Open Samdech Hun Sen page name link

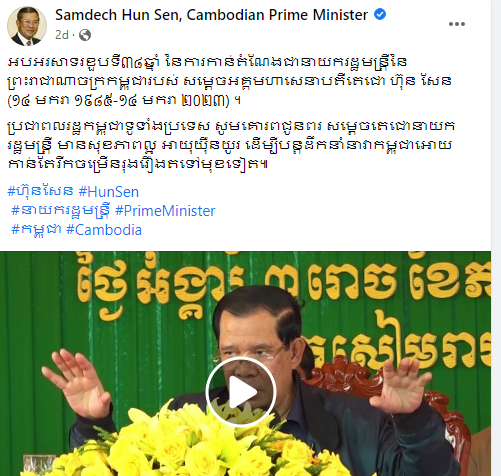(211, 15)
